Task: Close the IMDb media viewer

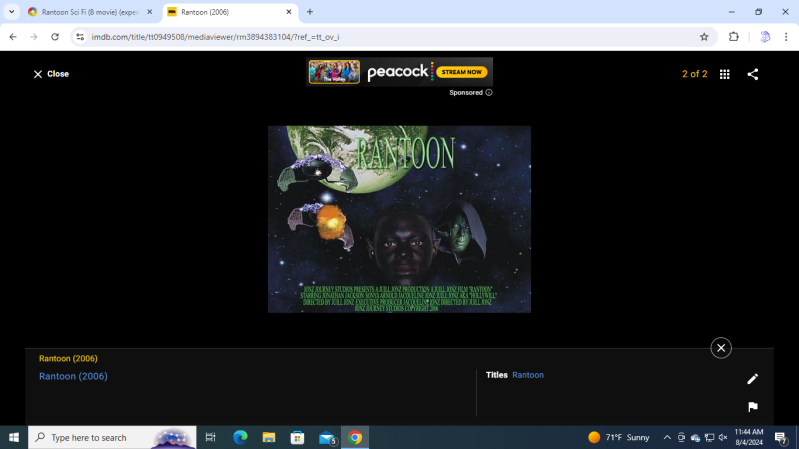Action: pyautogui.click(x=51, y=74)
